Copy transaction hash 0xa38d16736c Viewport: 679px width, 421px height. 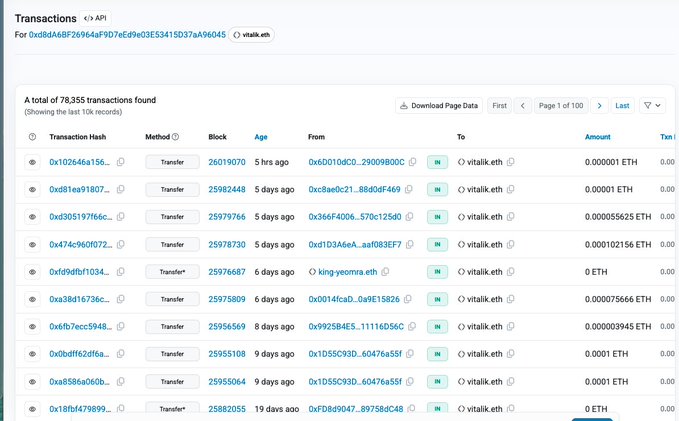pyautogui.click(x=121, y=299)
